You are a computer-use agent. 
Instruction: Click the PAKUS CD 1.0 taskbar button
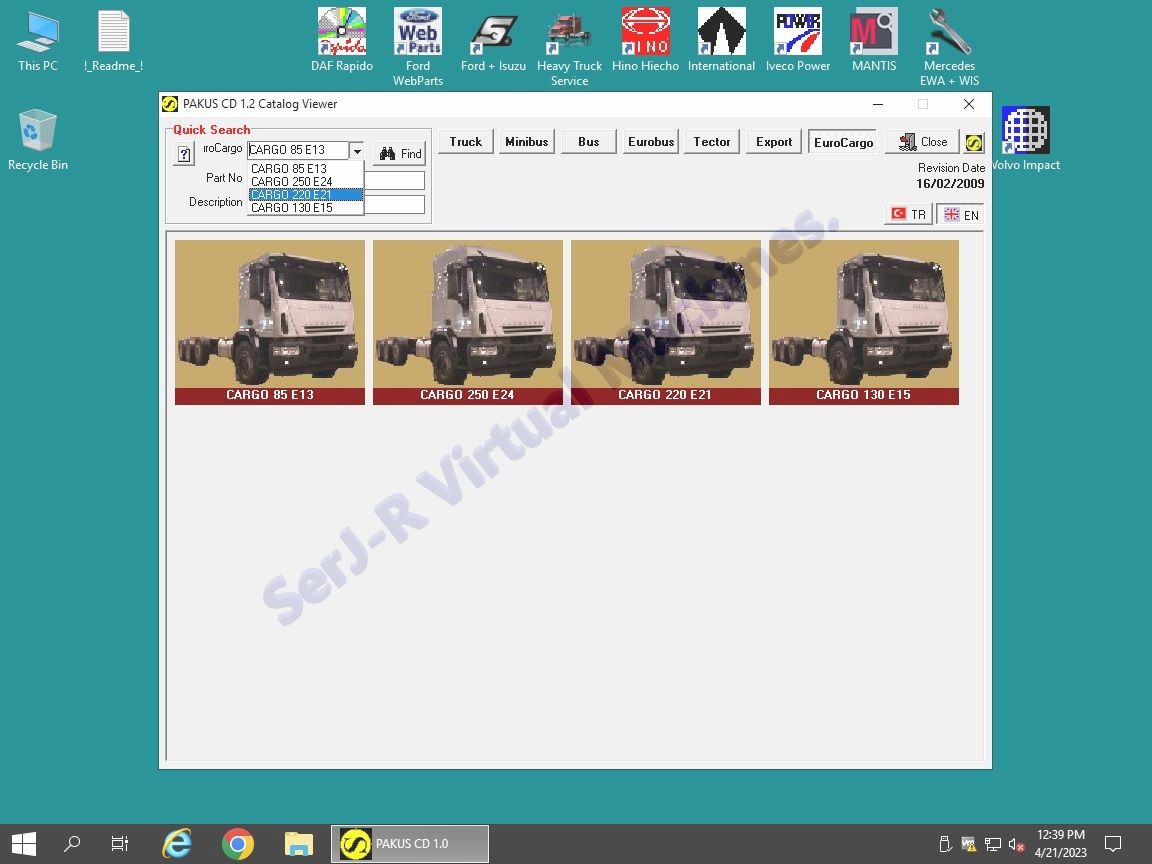410,843
